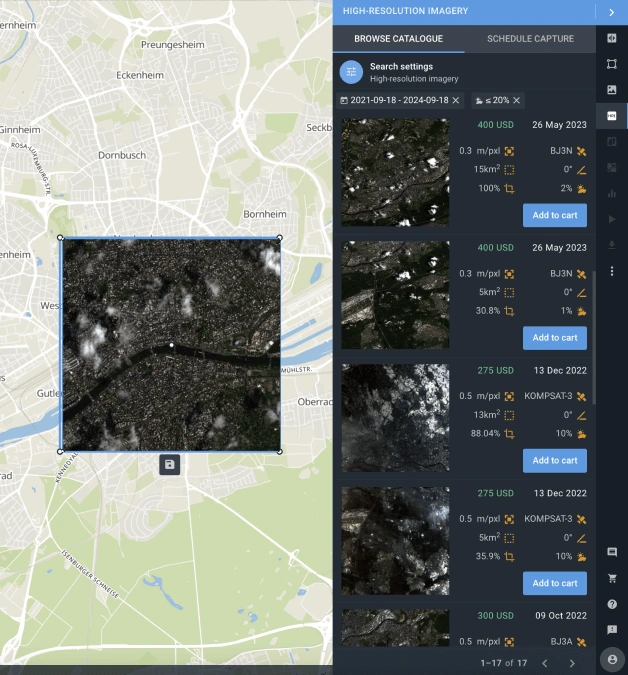Click the cloud cover ≤20% chip
The image size is (628, 675).
pos(498,100)
